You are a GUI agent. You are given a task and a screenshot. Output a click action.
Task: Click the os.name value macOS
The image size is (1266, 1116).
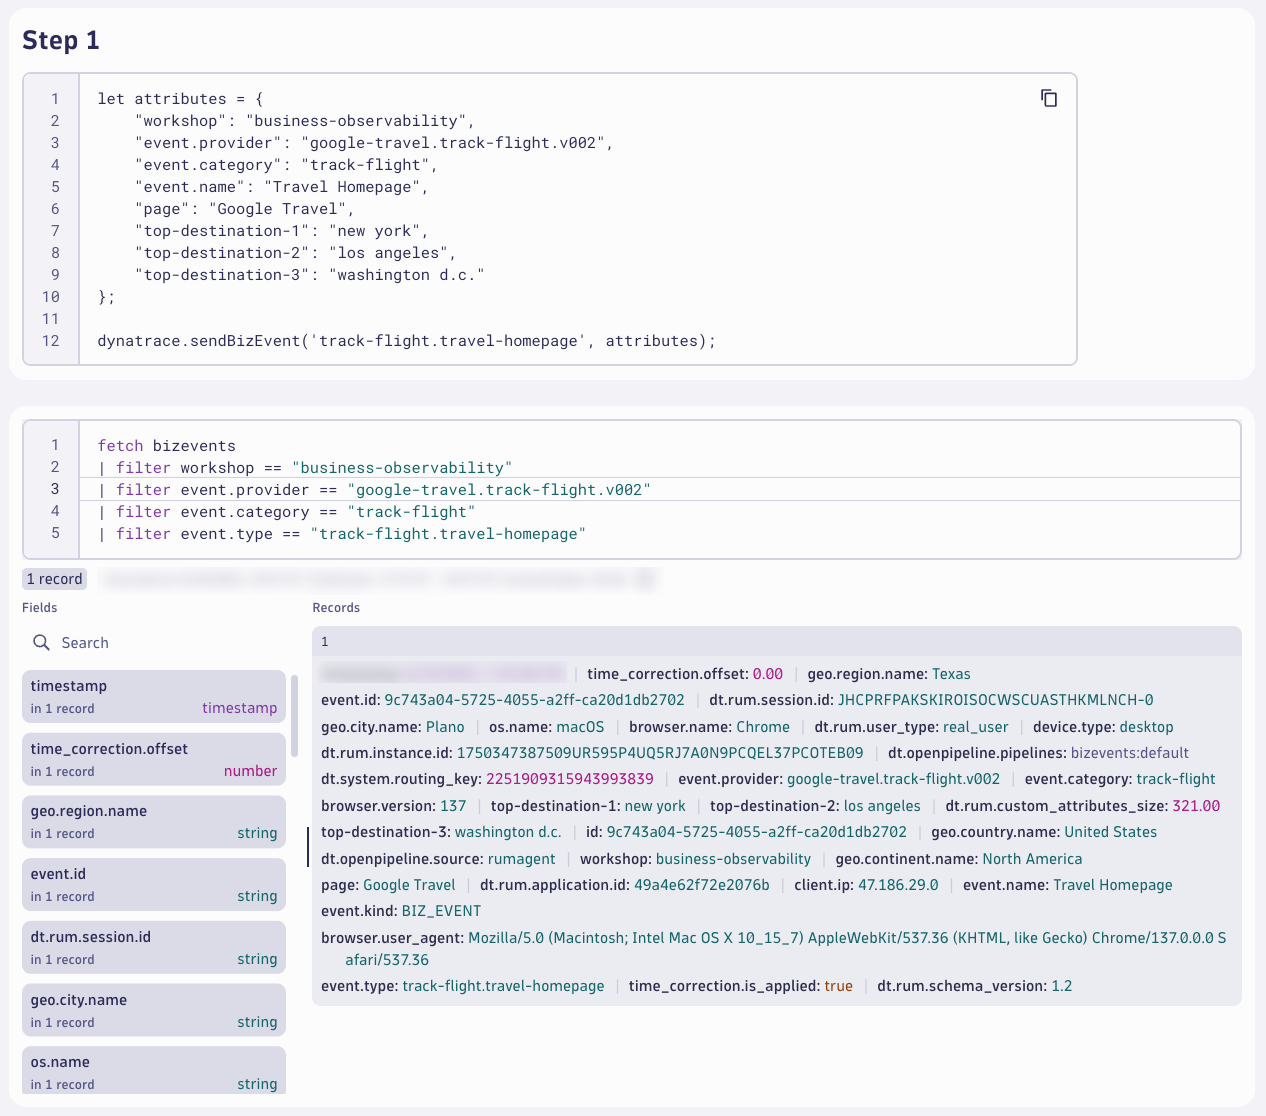(580, 727)
